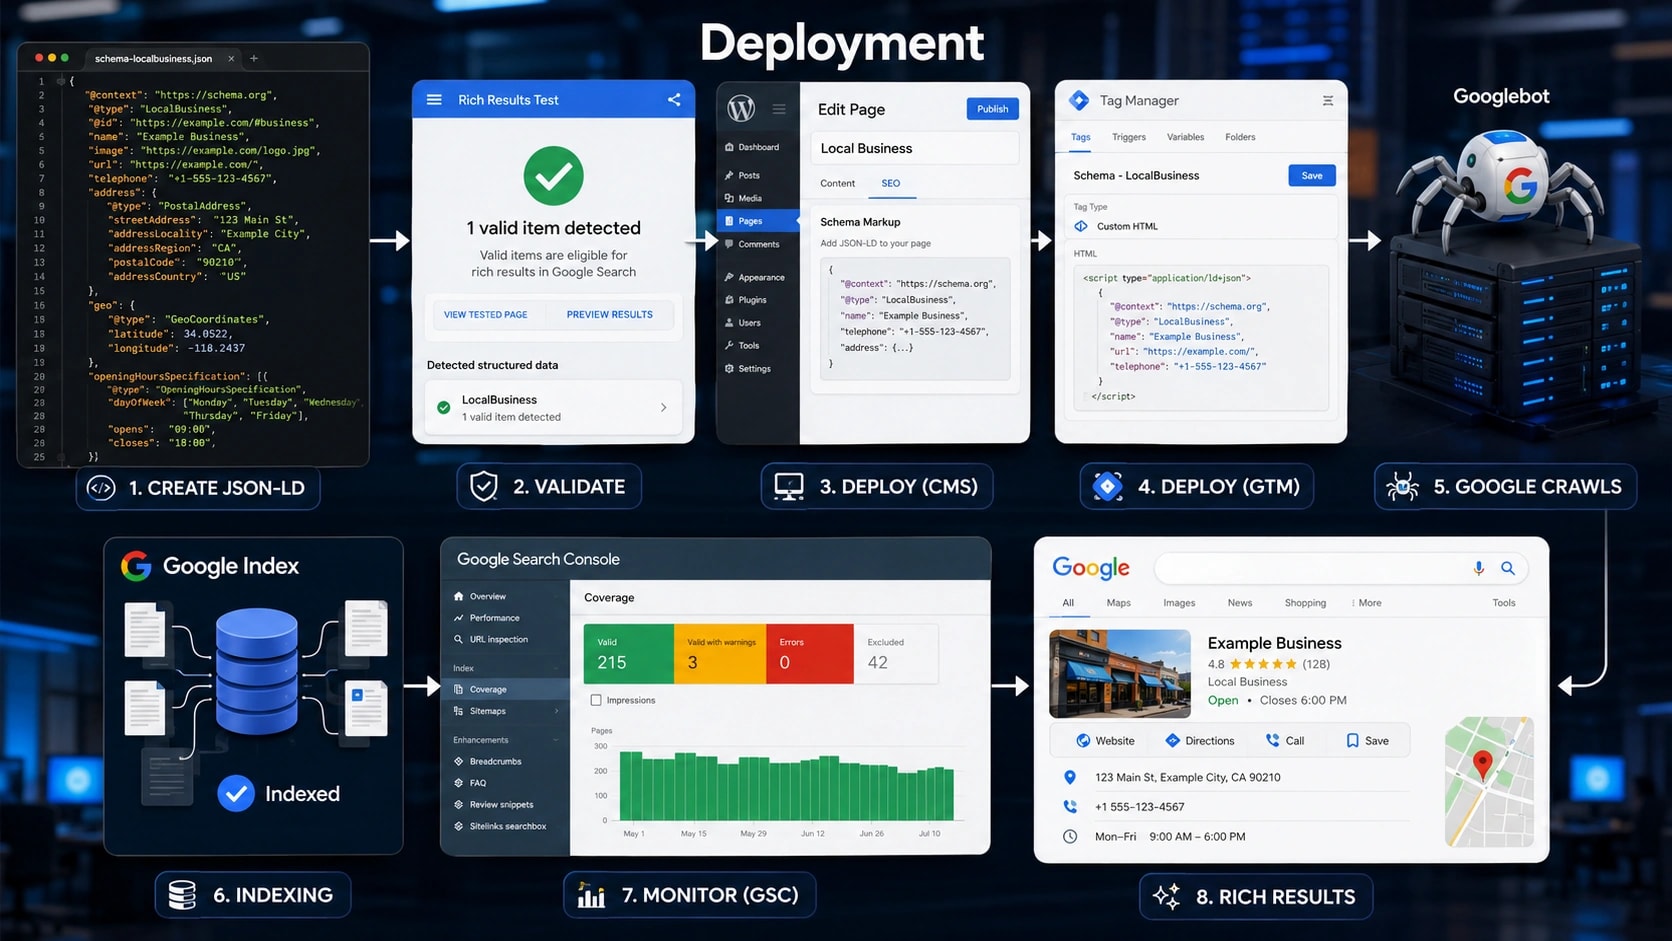Select the Variables tab in Tag Manager

pyautogui.click(x=1186, y=137)
